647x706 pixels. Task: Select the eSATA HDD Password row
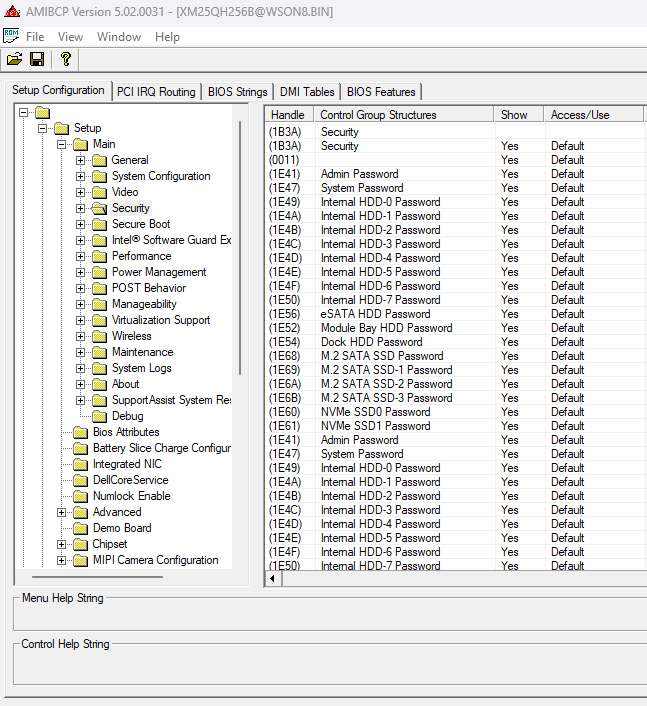375,314
